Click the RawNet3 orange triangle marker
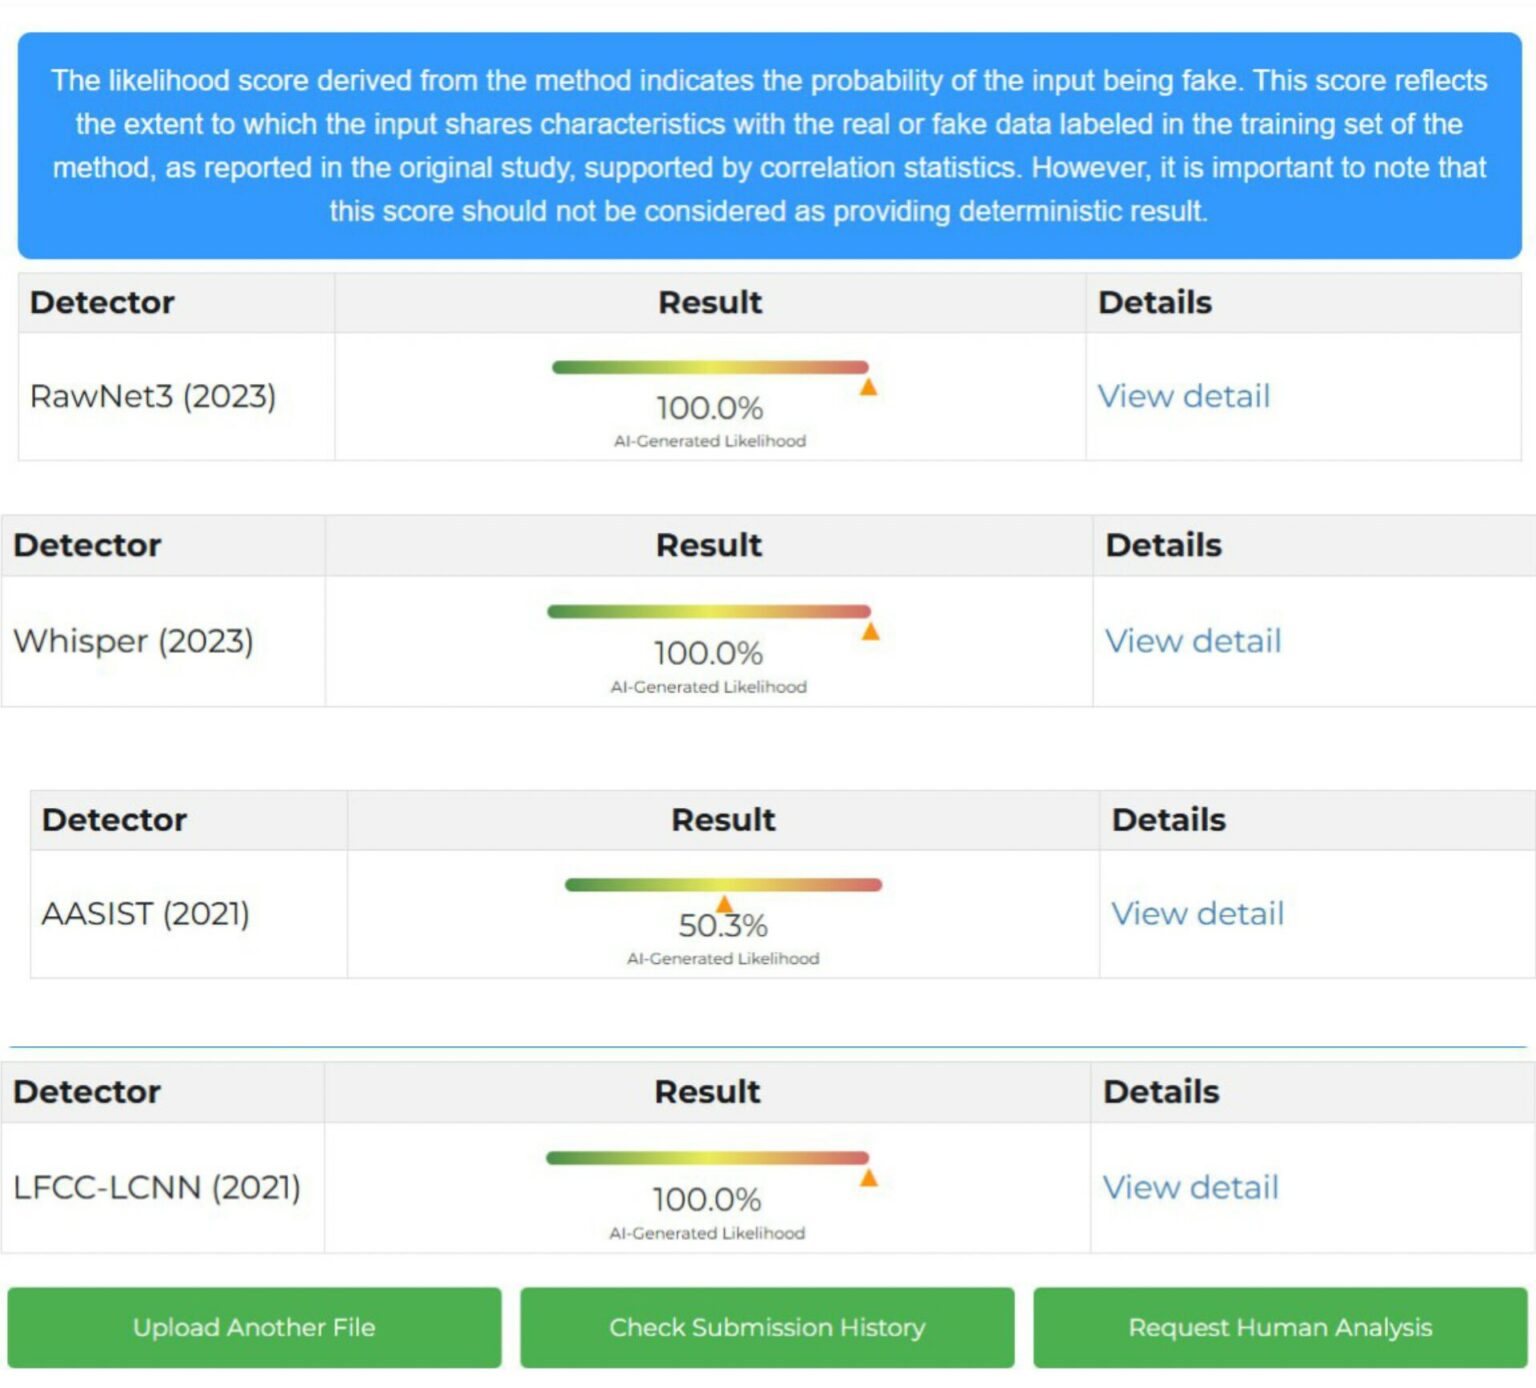This screenshot has height=1388, width=1536. pos(868,387)
